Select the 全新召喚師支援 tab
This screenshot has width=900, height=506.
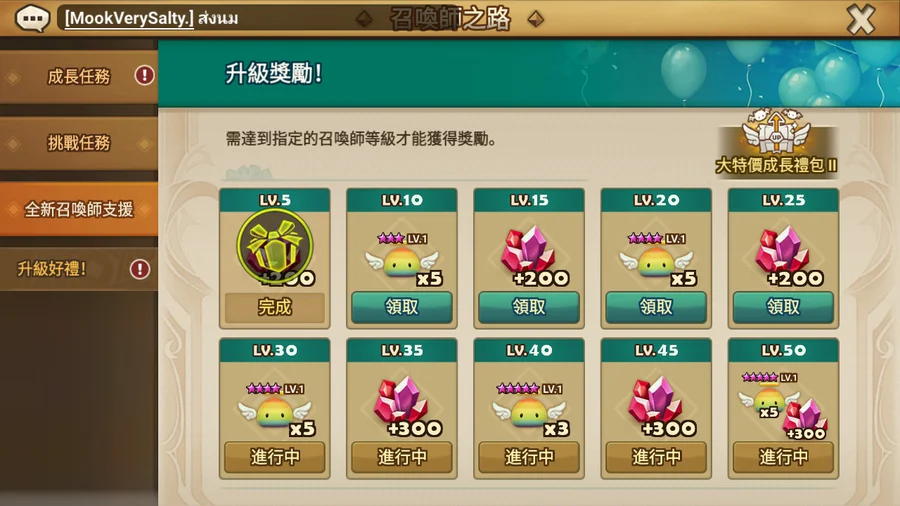pyautogui.click(x=79, y=209)
